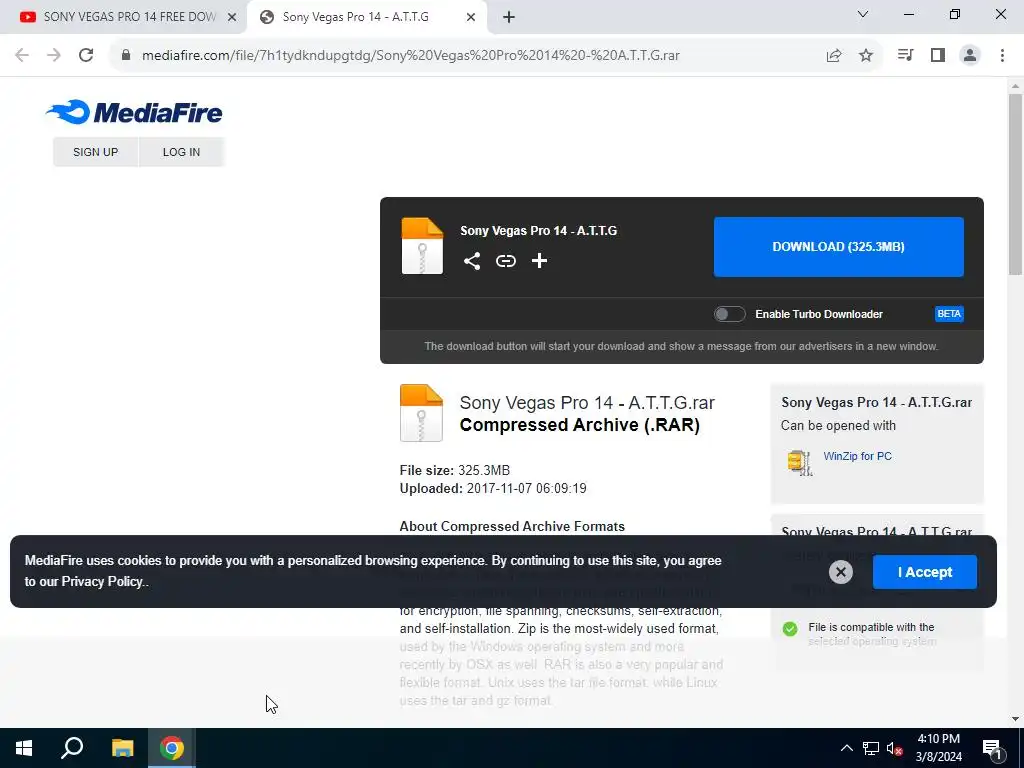
Task: Click the SIGN UP button
Action: pyautogui.click(x=95, y=152)
